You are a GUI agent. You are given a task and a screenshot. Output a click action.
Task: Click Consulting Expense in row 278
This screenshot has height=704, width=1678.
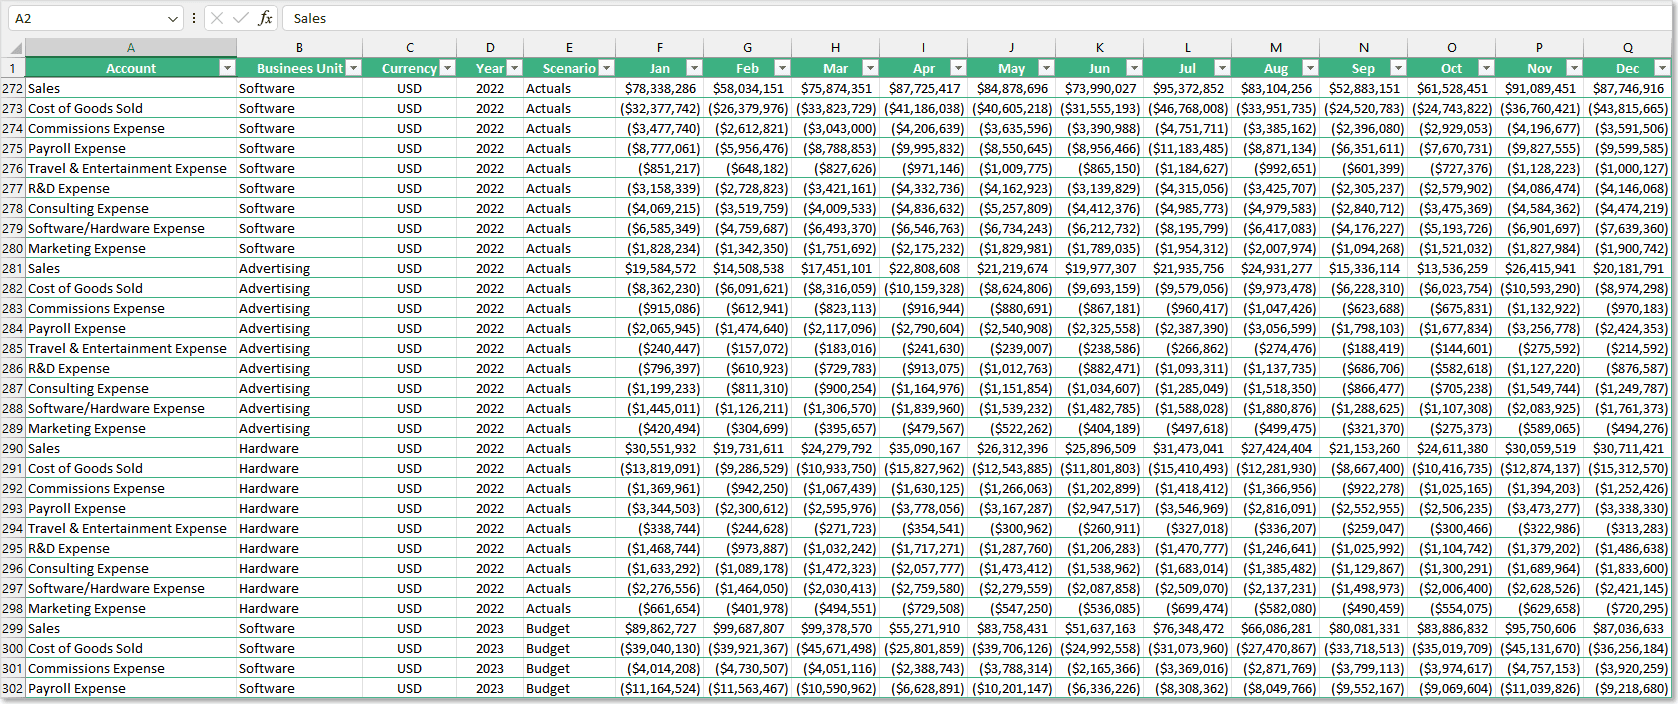click(131, 208)
